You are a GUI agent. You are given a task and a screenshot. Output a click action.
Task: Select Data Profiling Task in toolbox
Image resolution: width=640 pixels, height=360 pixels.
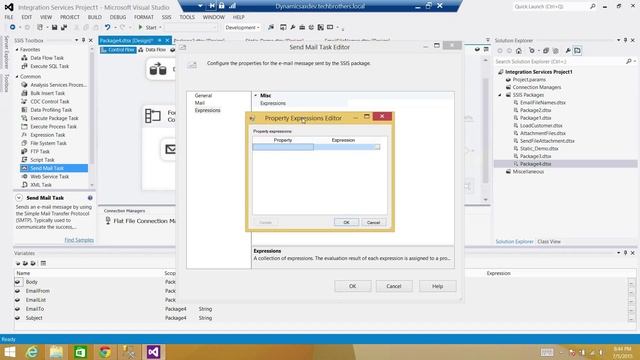(51, 110)
